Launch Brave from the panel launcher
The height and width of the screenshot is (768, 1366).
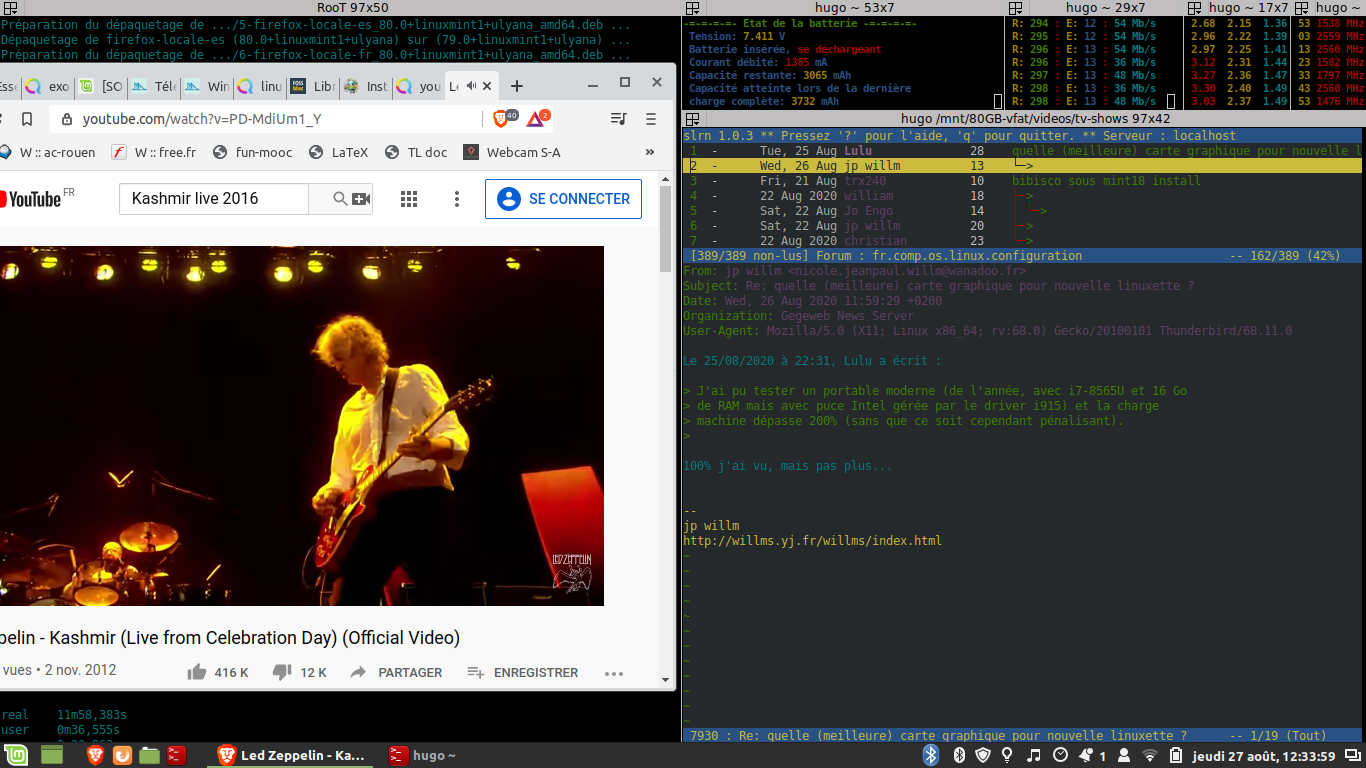[x=95, y=755]
